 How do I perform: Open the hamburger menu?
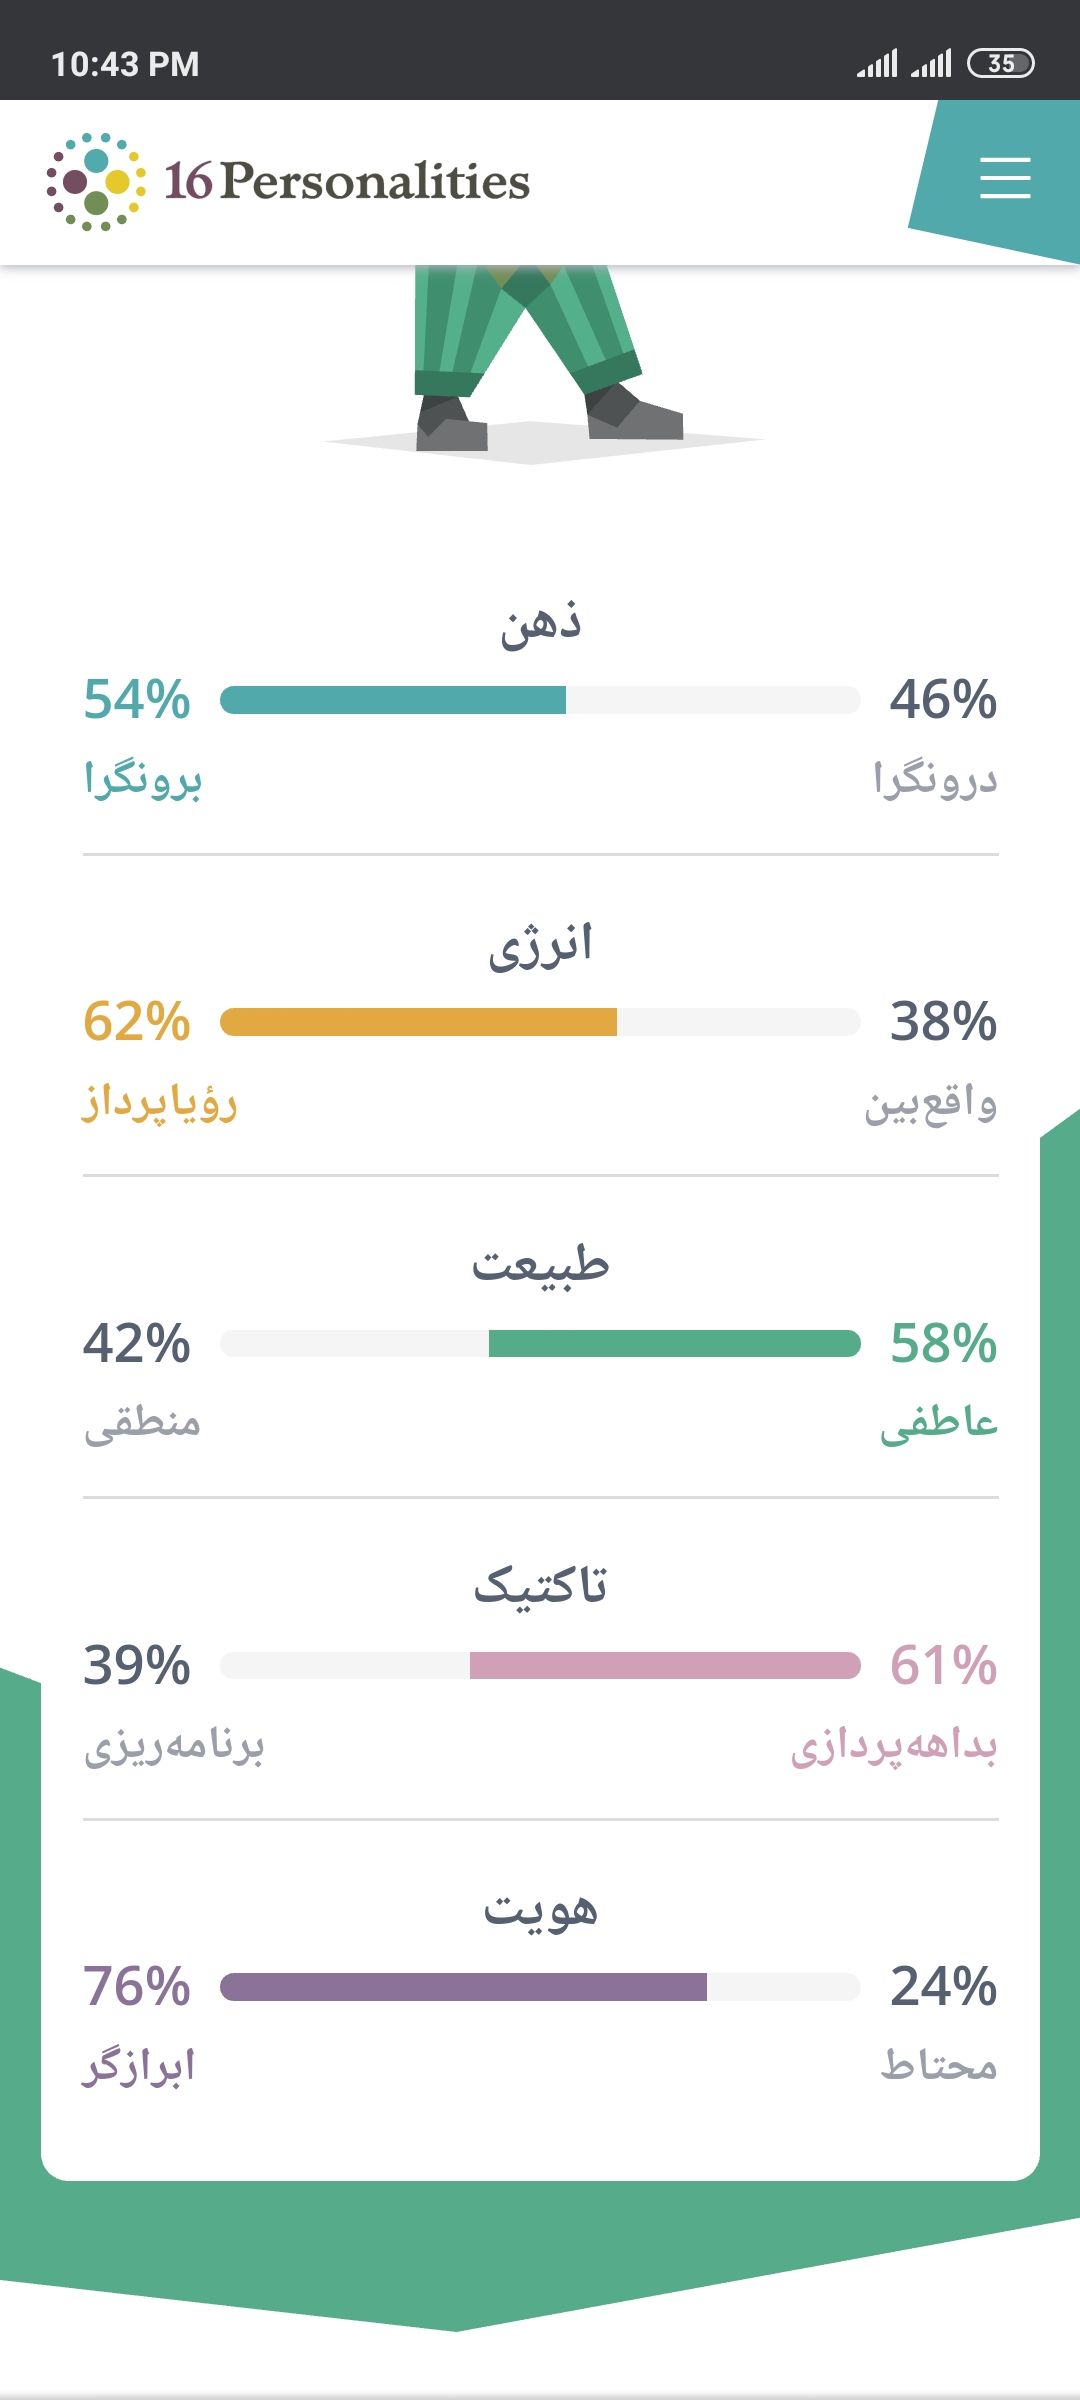pos(1004,179)
